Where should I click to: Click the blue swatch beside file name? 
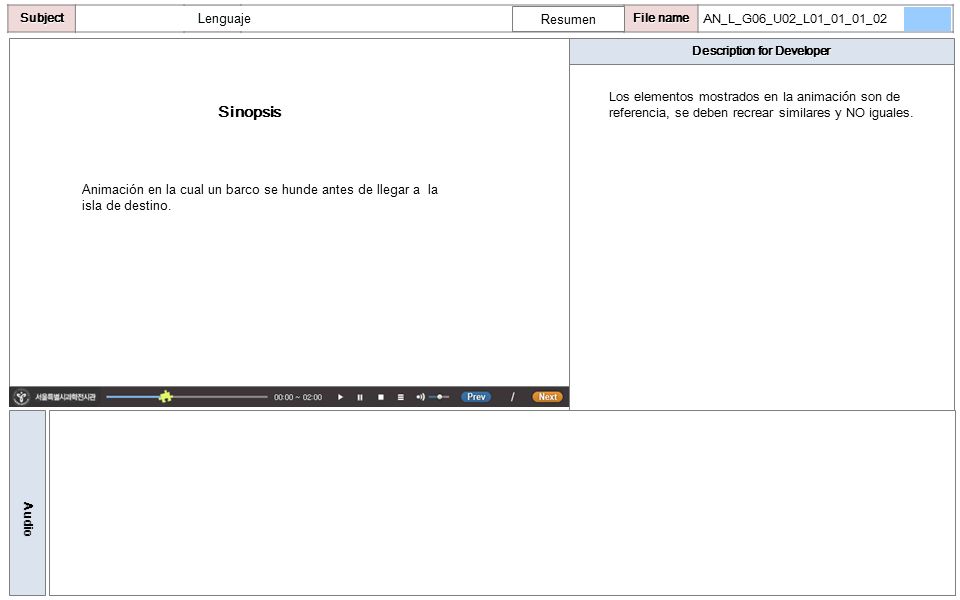click(x=928, y=19)
